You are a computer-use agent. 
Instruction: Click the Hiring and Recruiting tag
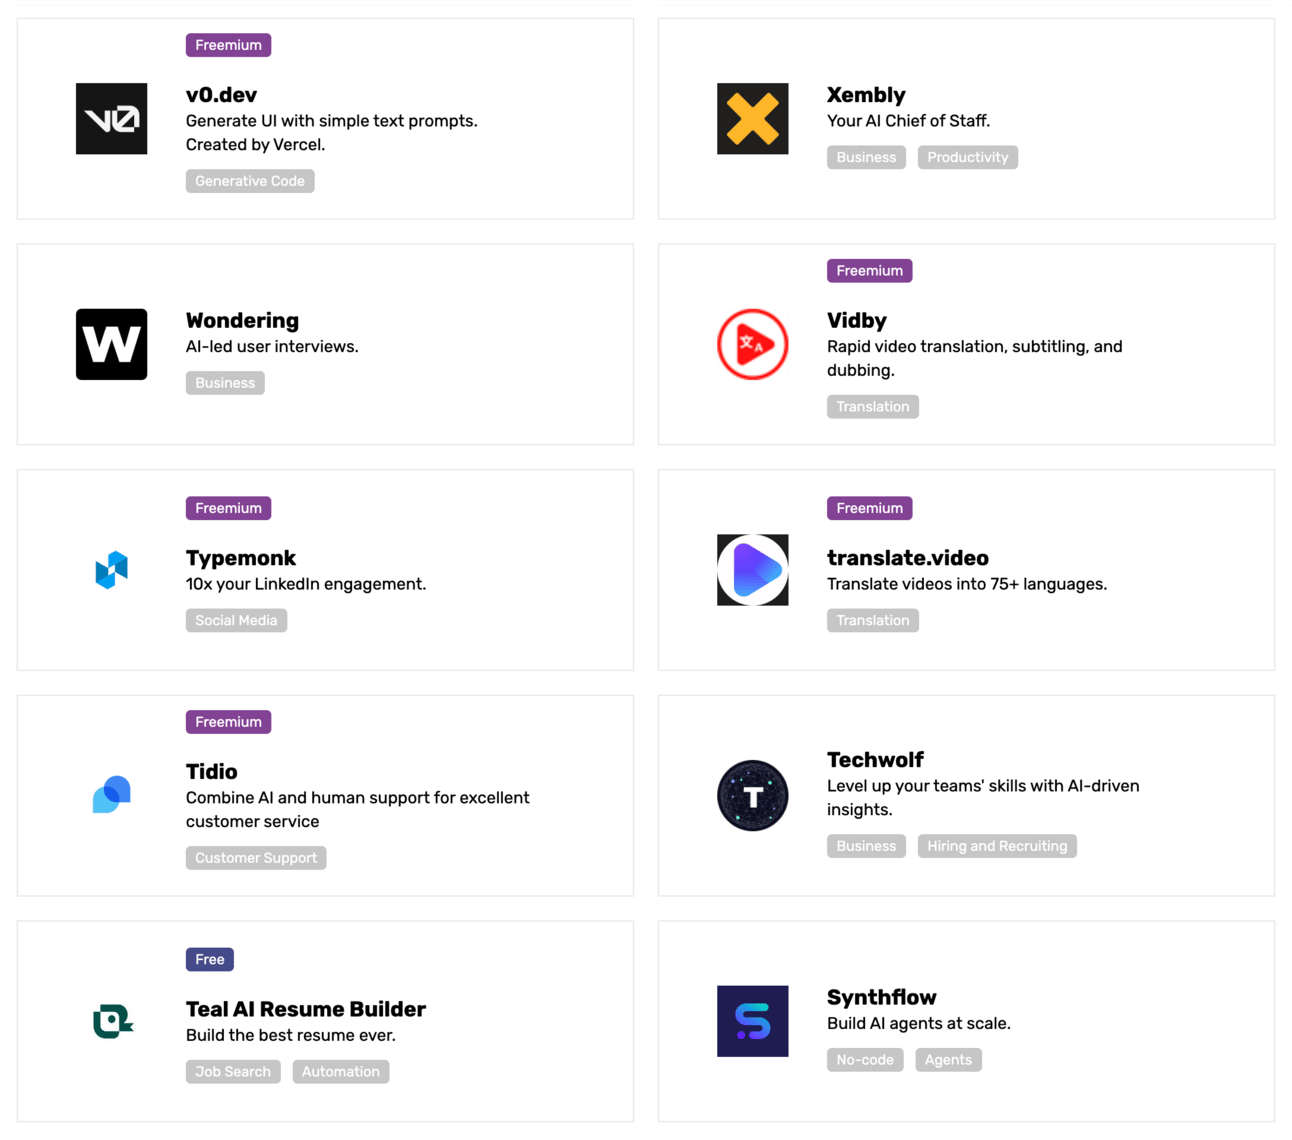coord(997,846)
